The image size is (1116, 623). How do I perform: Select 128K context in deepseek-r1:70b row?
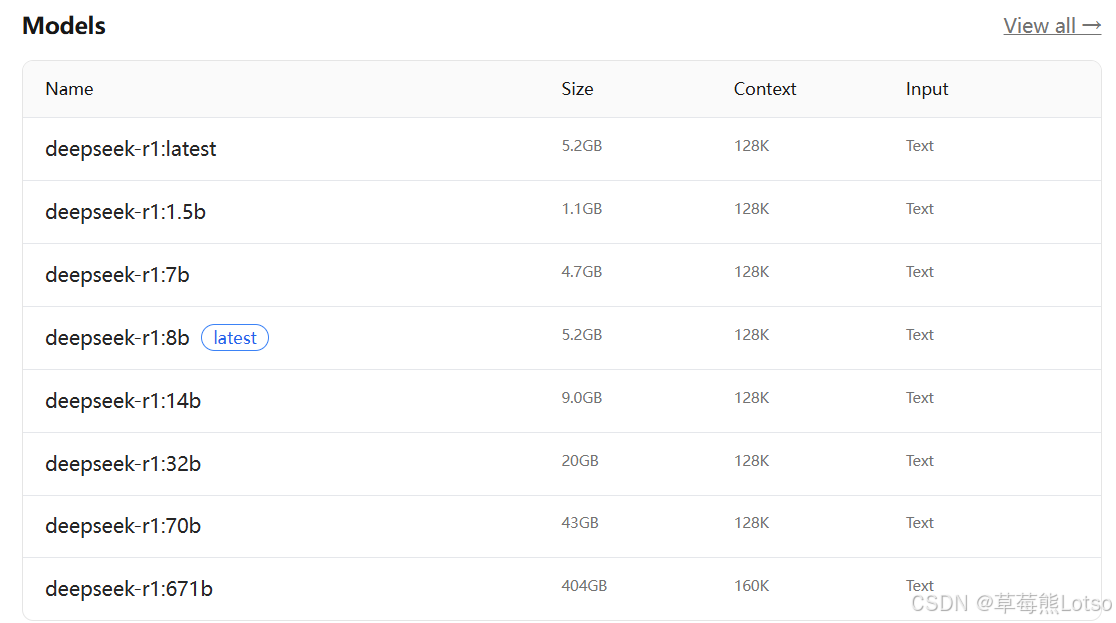coord(752,523)
